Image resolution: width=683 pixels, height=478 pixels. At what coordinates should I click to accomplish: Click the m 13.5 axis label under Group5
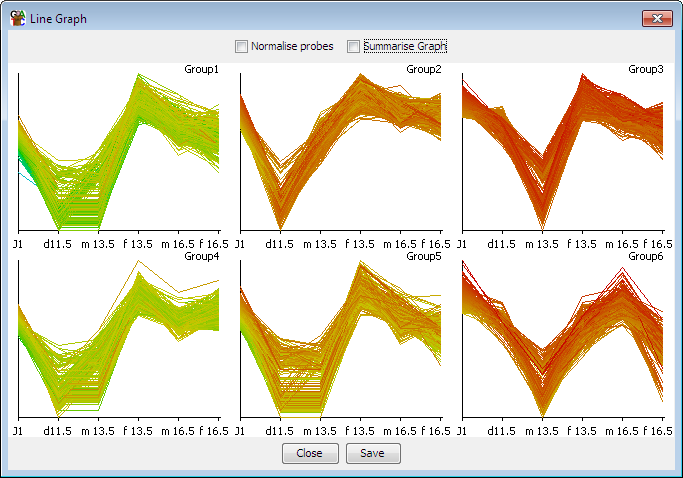coord(320,431)
